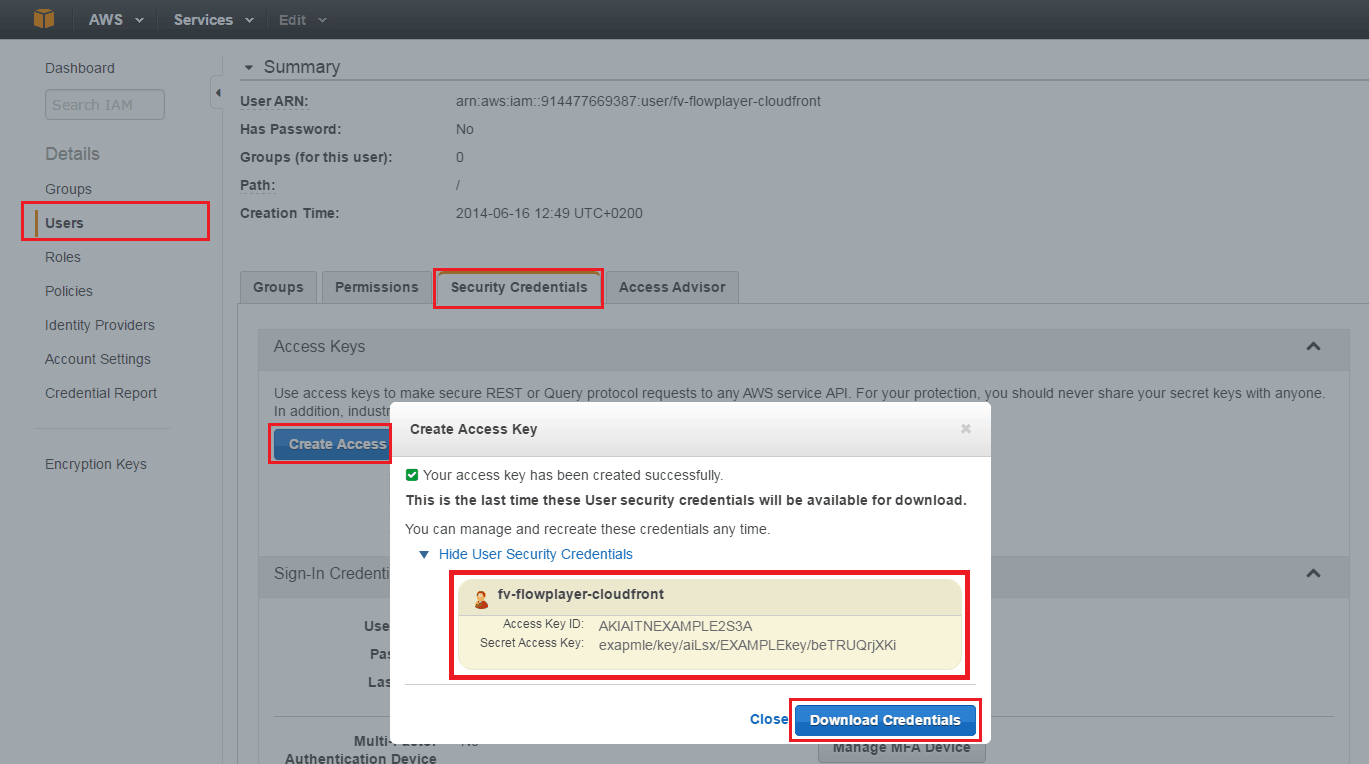Open Account Settings in the sidebar
The height and width of the screenshot is (764, 1369).
(98, 359)
